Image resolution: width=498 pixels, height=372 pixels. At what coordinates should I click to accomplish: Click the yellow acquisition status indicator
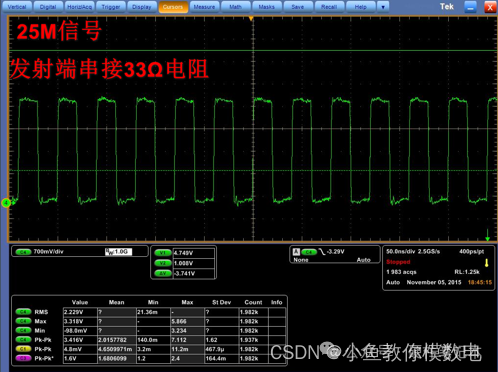[x=486, y=263]
